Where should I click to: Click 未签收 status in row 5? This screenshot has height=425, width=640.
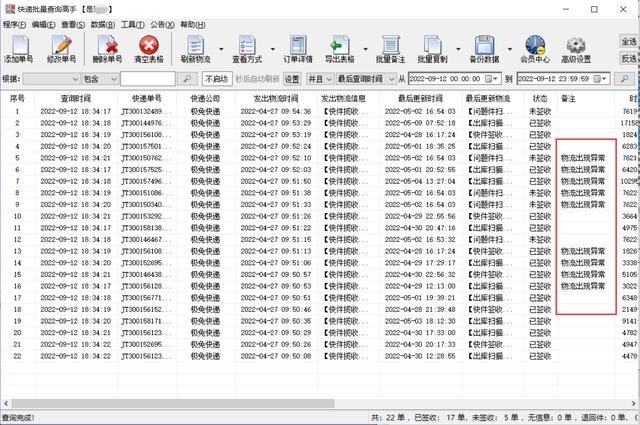[x=540, y=158]
